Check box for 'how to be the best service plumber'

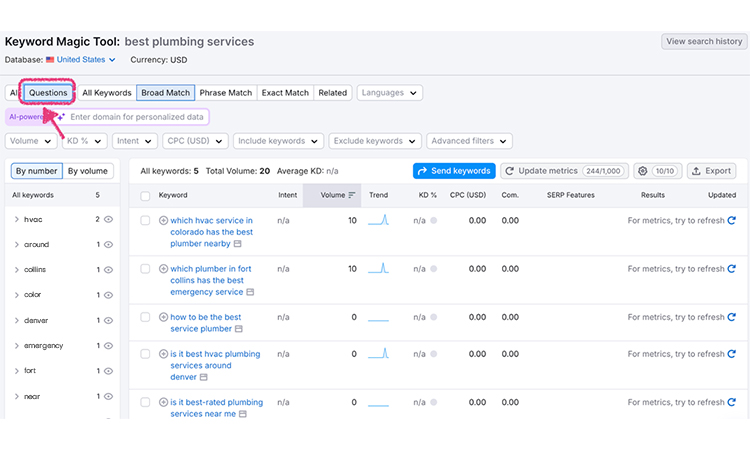(x=145, y=317)
